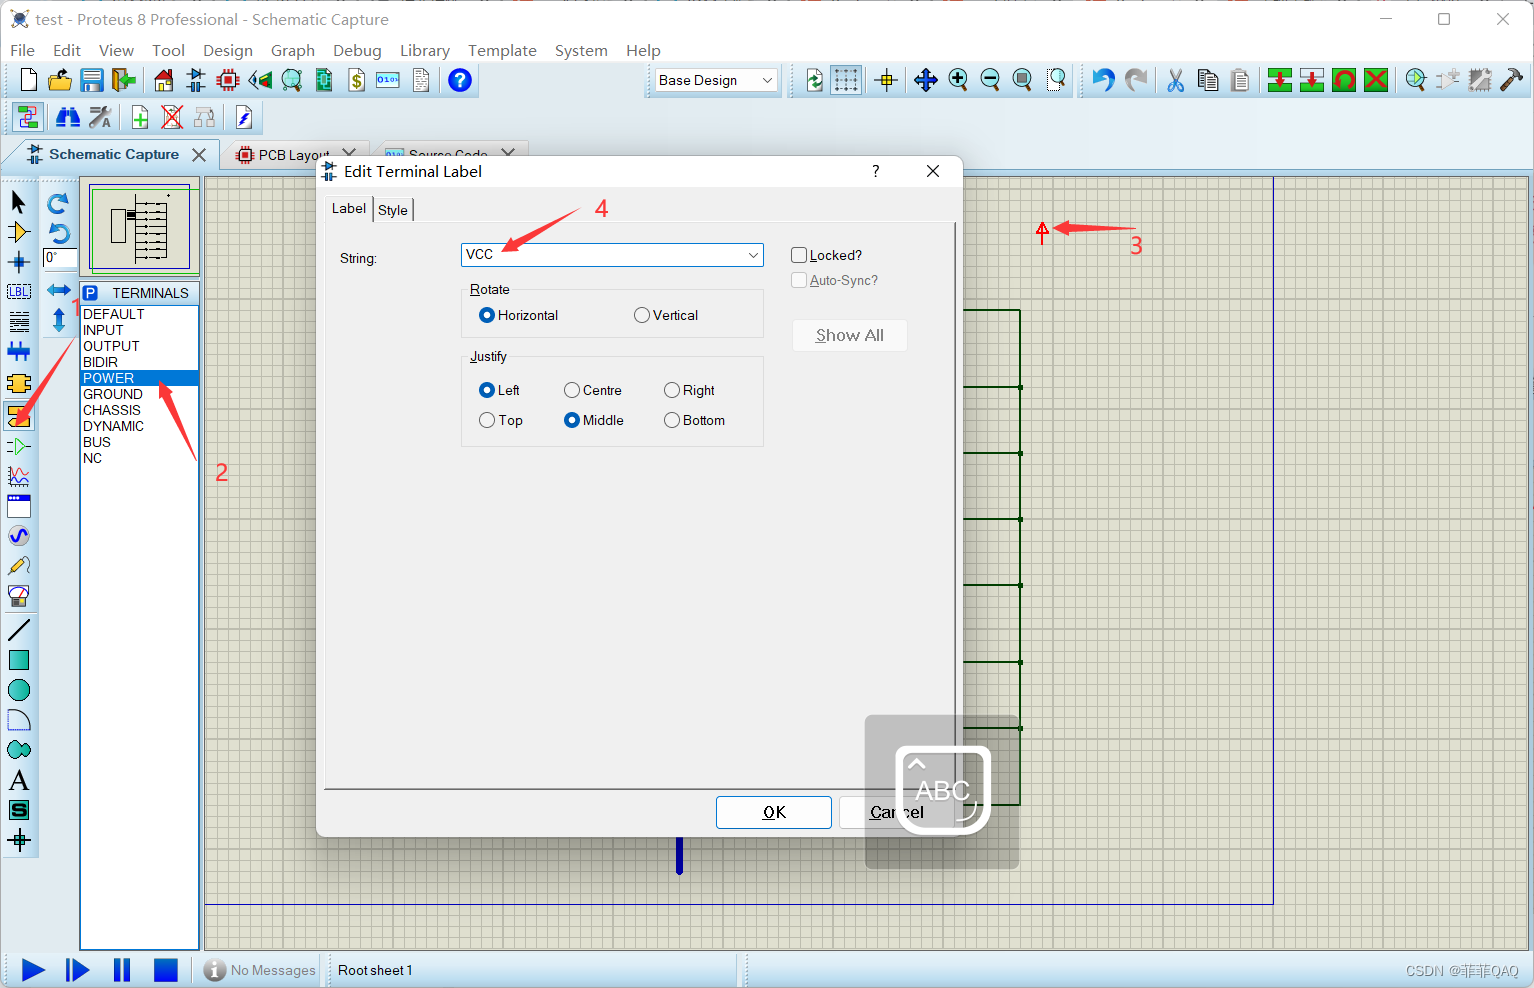Select DEFAULT in terminals list

(x=139, y=314)
